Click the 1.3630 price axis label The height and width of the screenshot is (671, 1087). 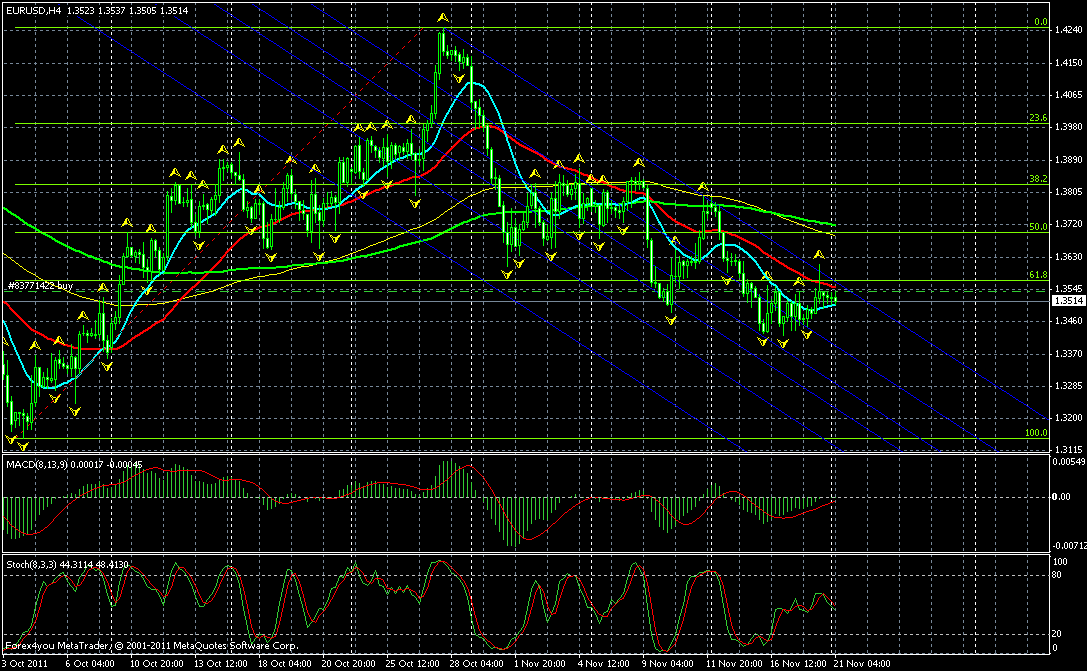coord(1068,256)
